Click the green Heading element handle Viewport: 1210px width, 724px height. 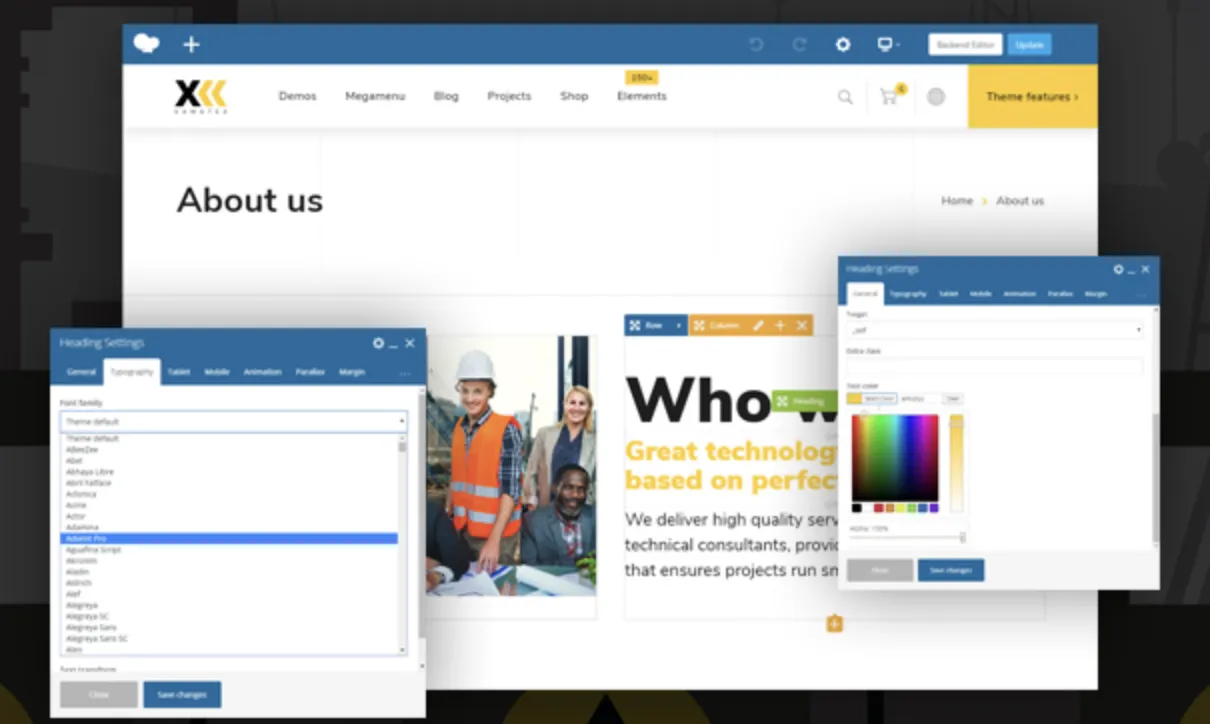803,401
